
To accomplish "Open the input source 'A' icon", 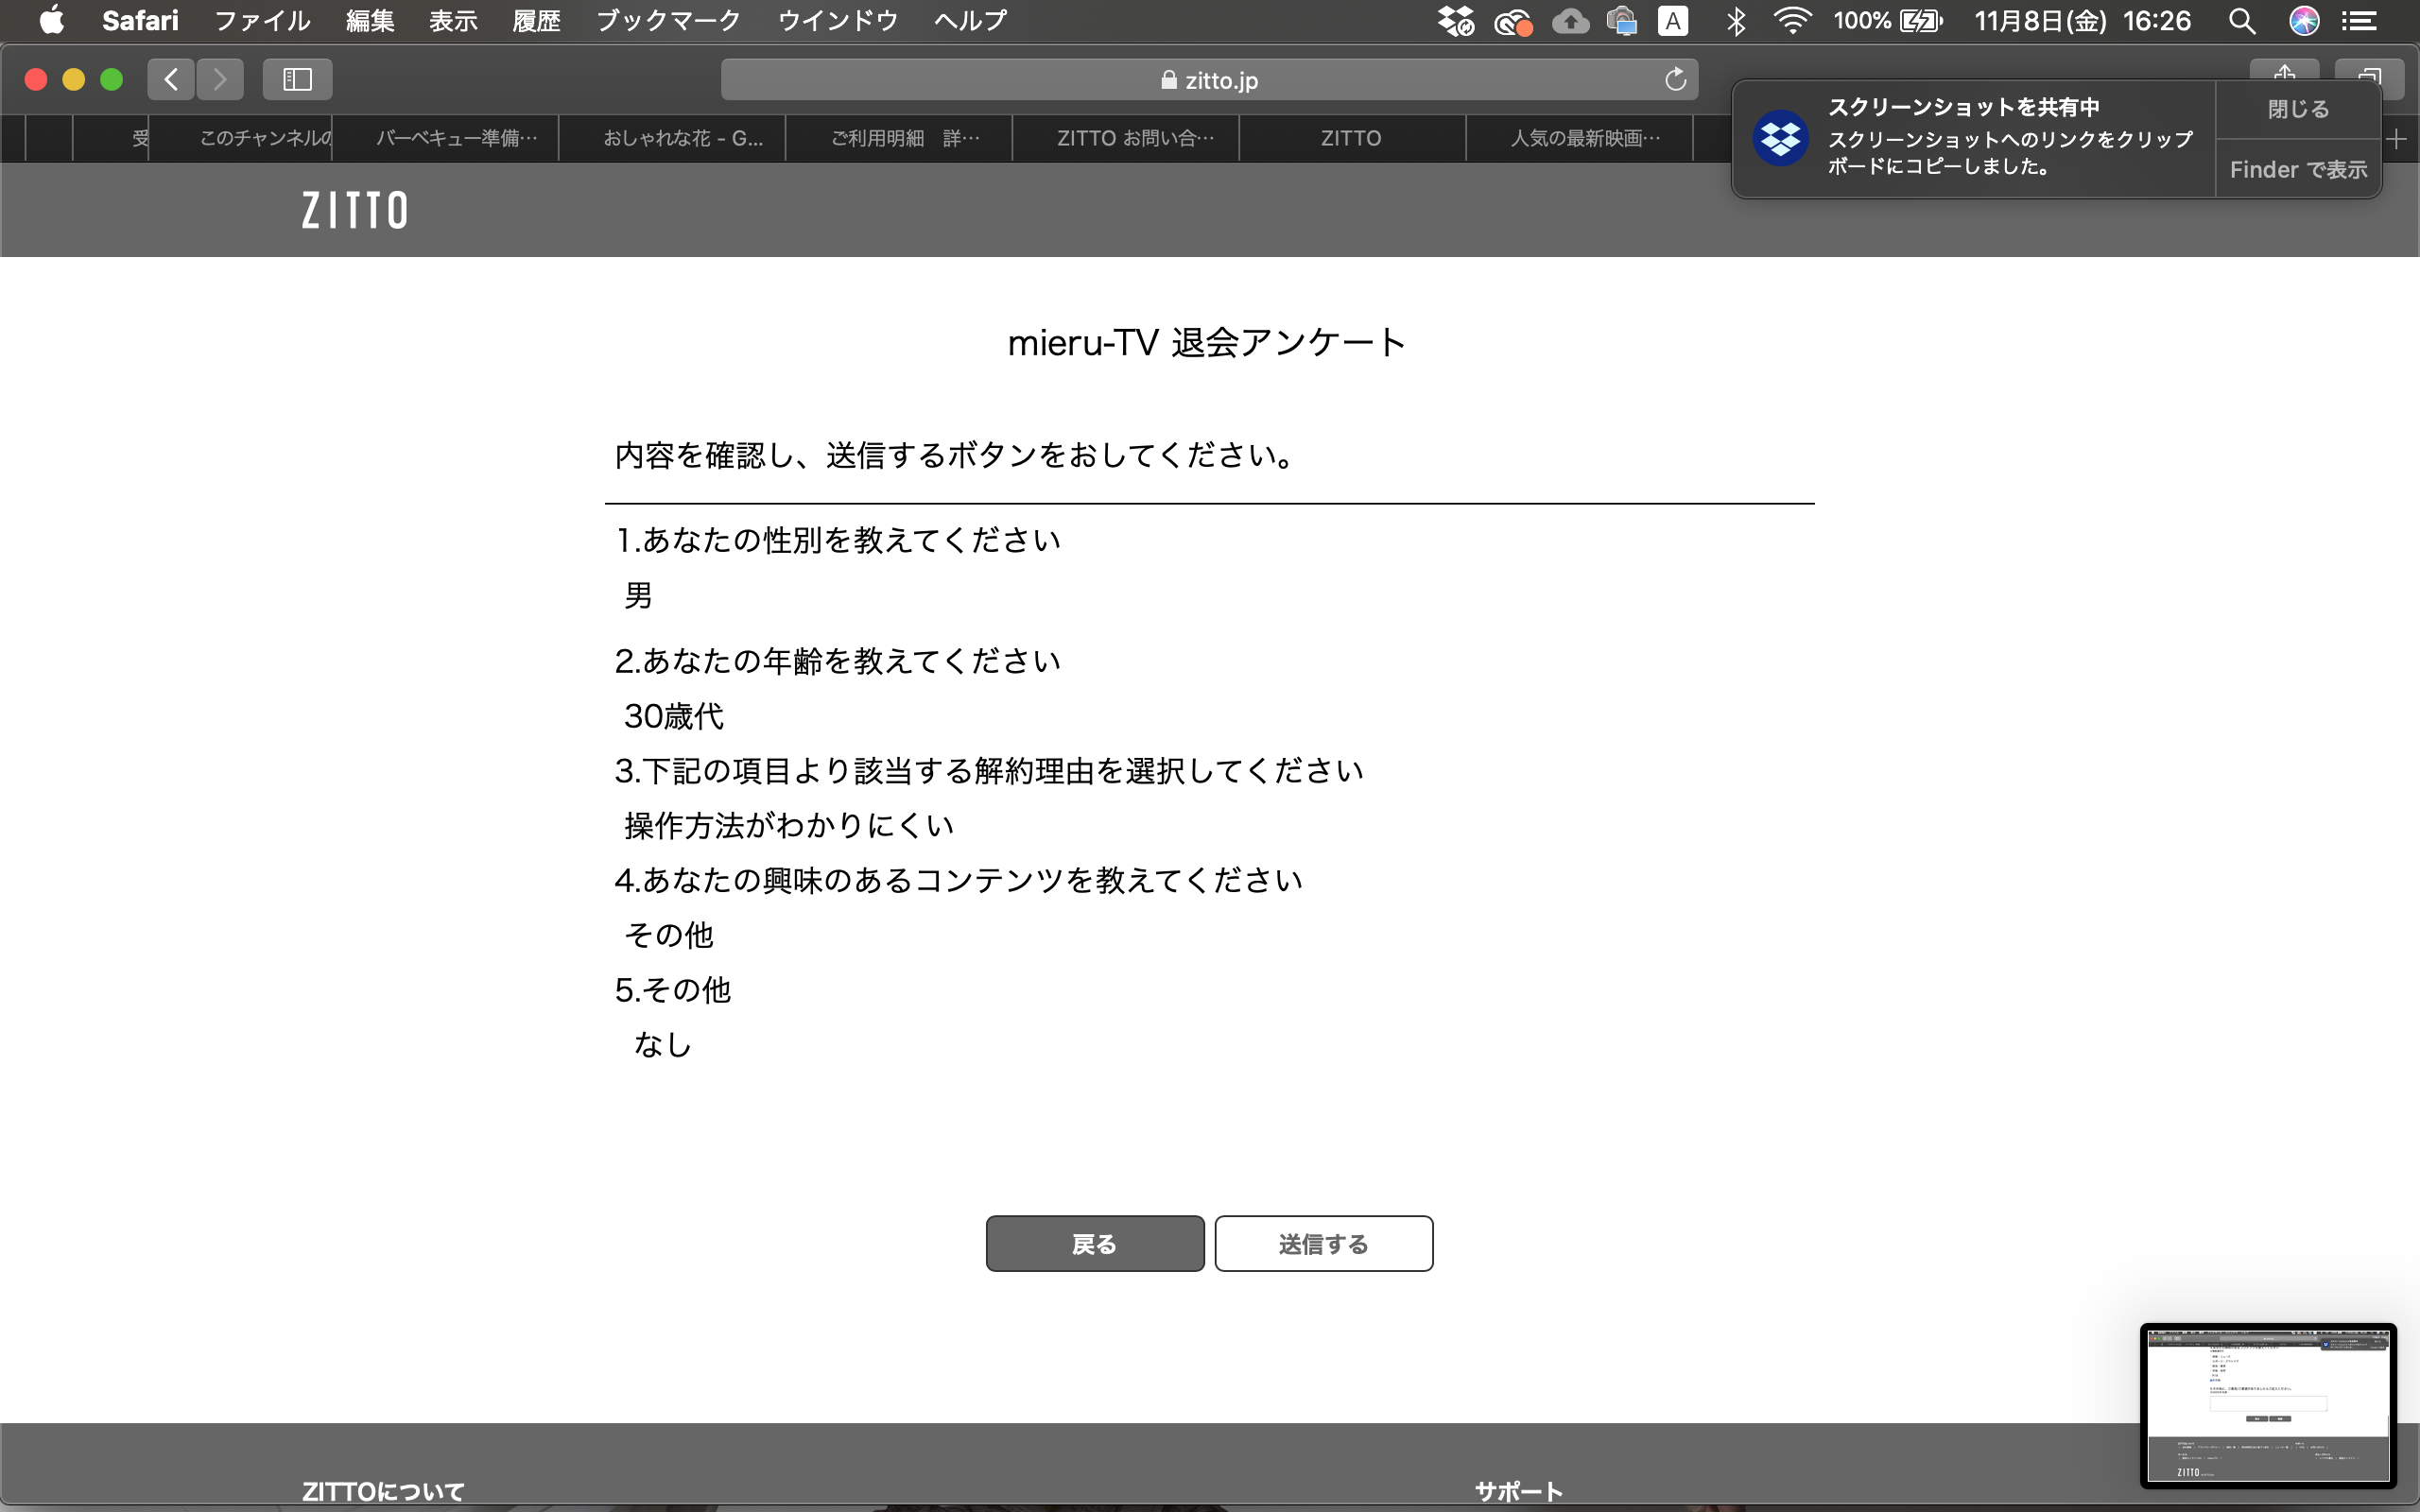I will [x=1672, y=20].
